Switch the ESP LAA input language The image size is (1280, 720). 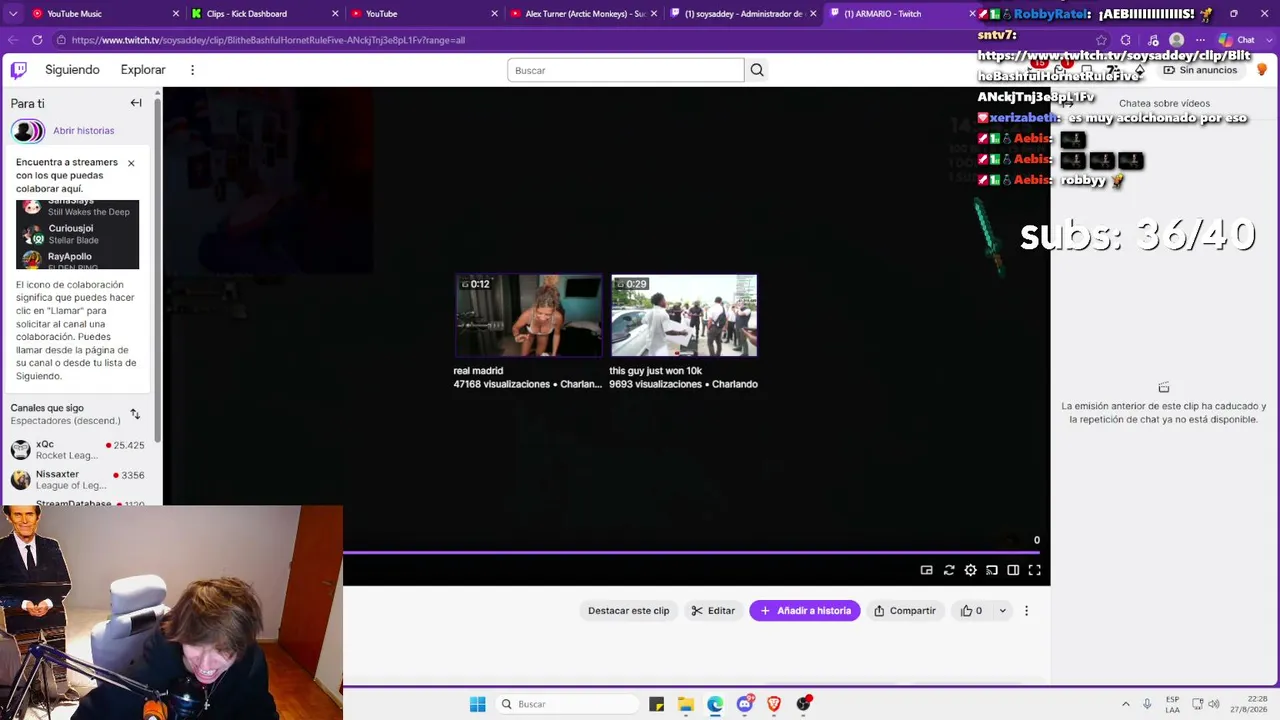1172,704
